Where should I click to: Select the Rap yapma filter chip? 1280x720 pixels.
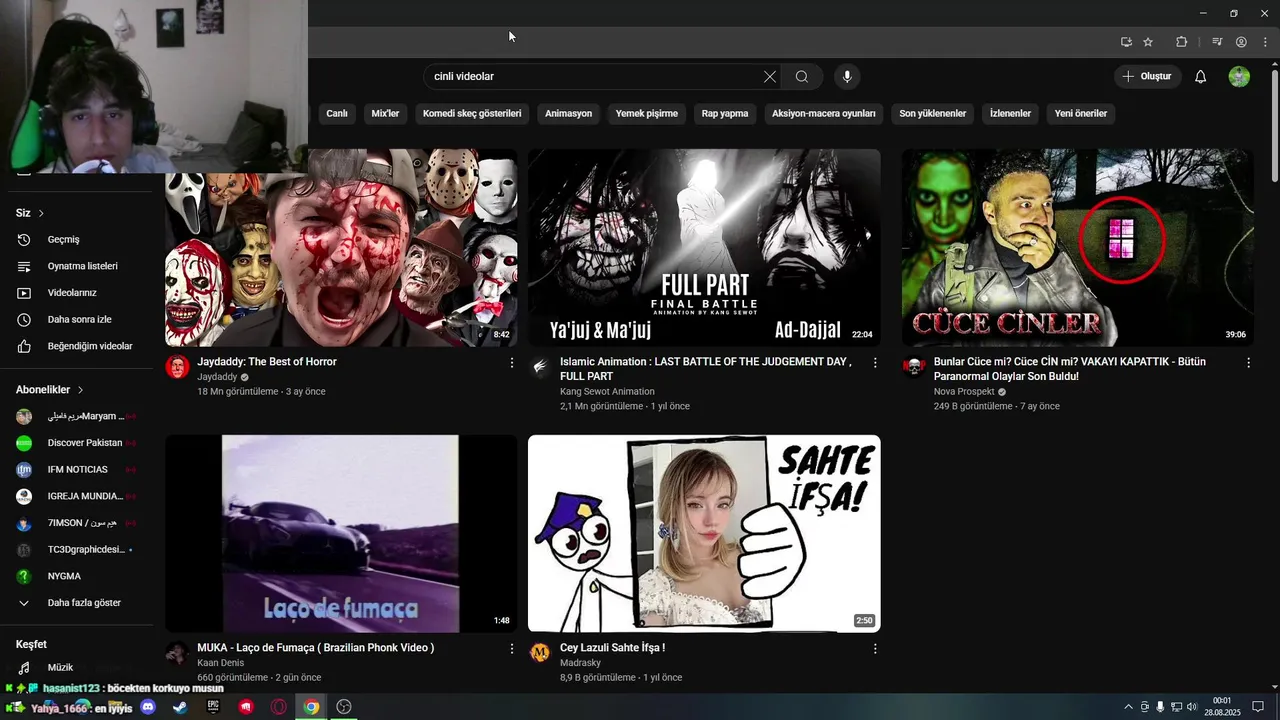click(x=725, y=114)
